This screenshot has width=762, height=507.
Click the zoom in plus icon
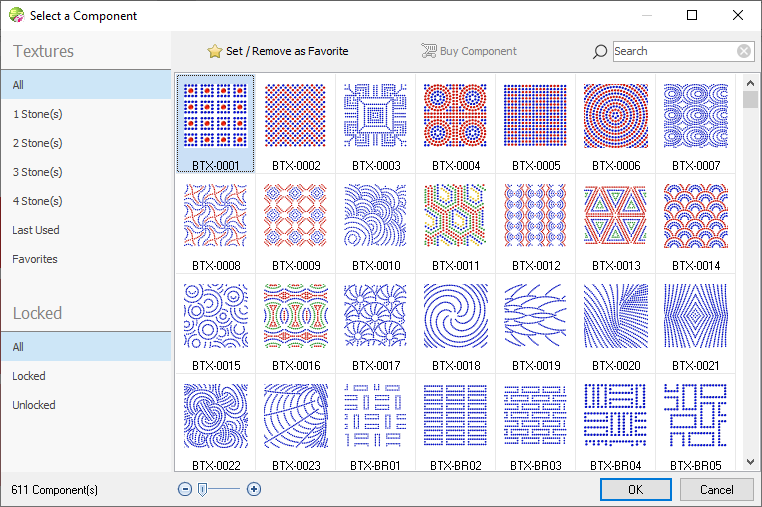[x=254, y=489]
